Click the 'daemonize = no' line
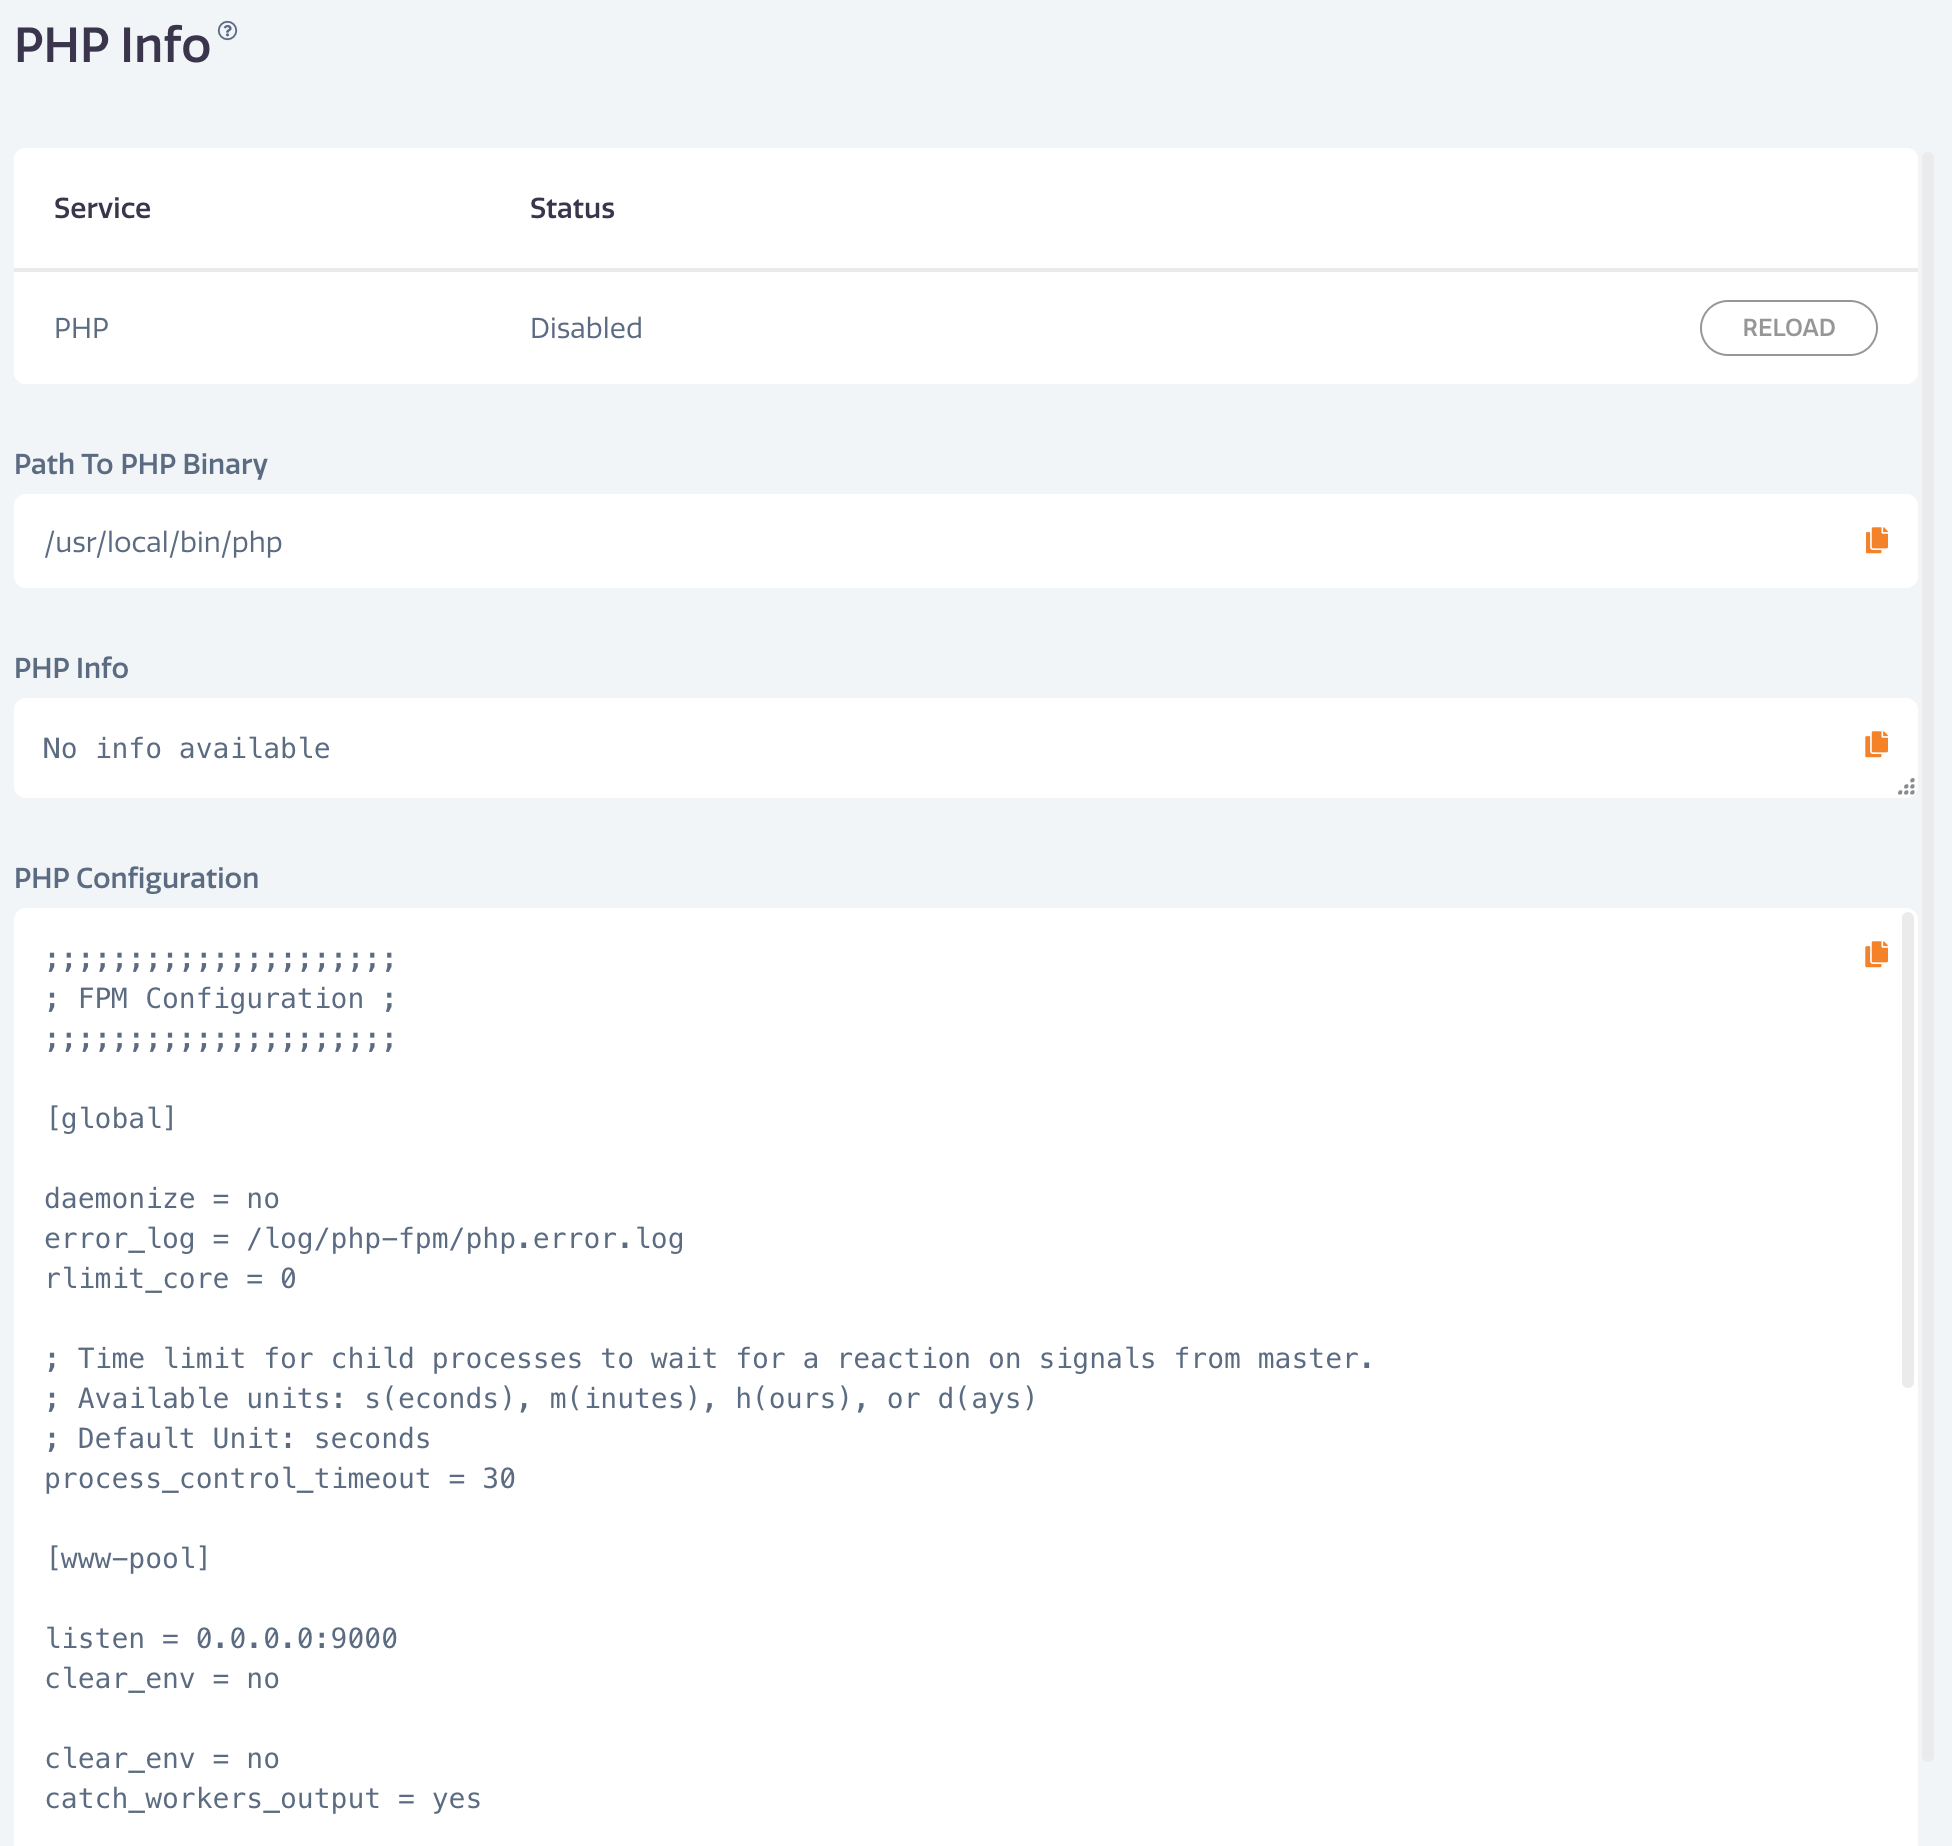Image resolution: width=1952 pixels, height=1846 pixels. pyautogui.click(x=162, y=1198)
